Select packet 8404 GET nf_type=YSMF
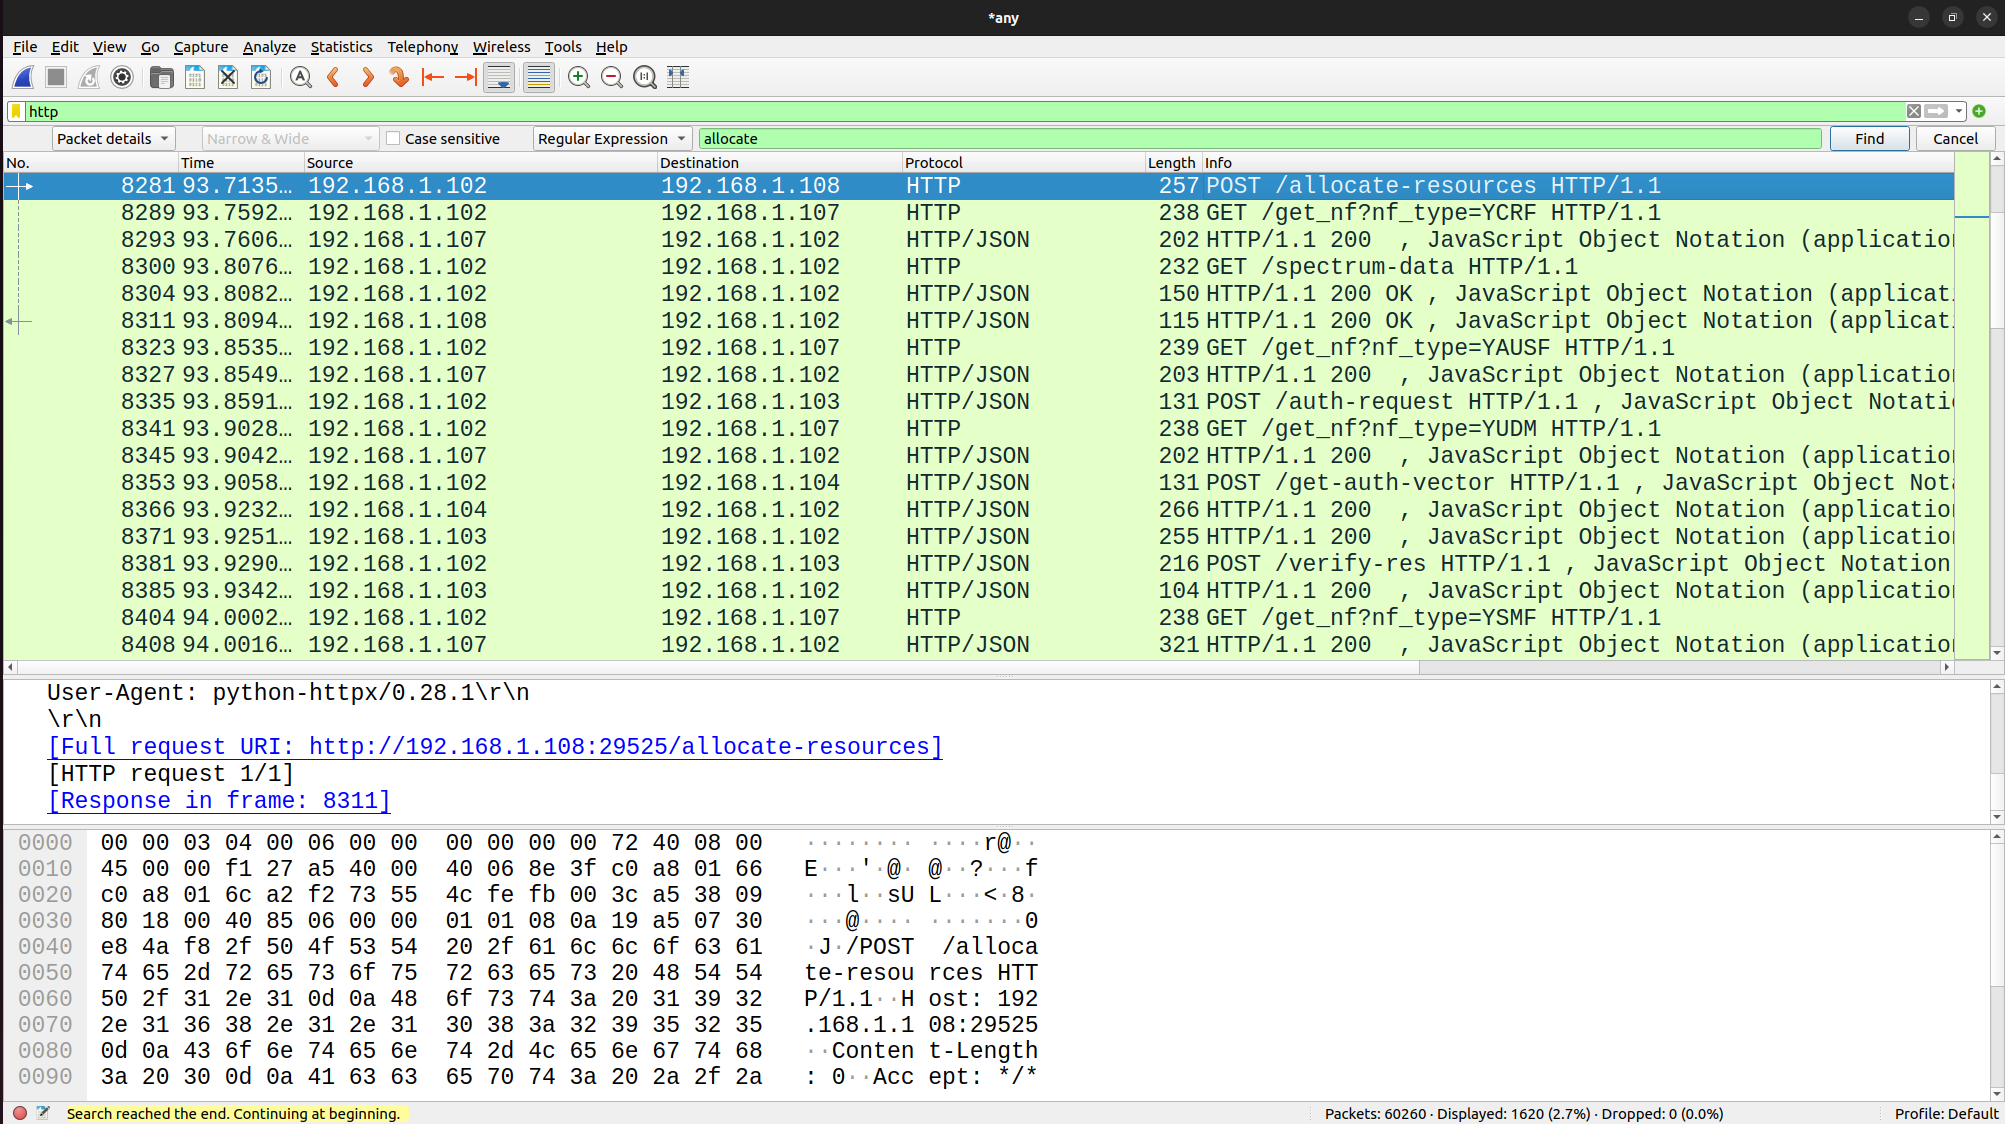Image resolution: width=2005 pixels, height=1124 pixels. click(979, 618)
